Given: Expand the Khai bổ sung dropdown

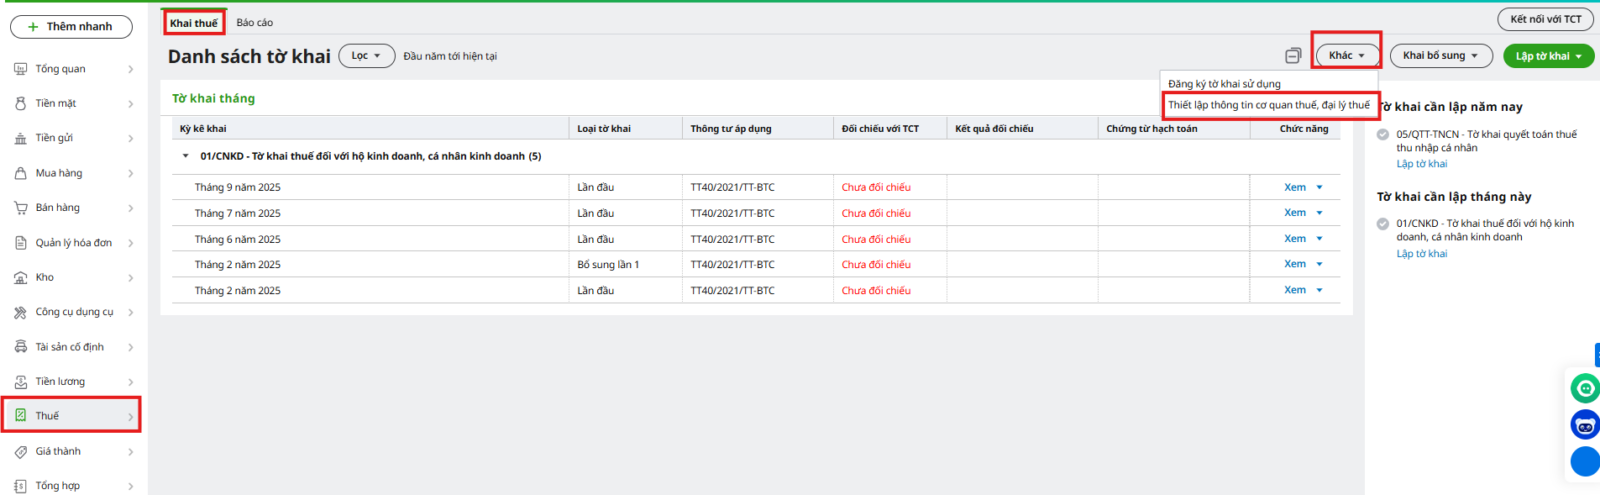Looking at the screenshot, I should tap(1440, 56).
